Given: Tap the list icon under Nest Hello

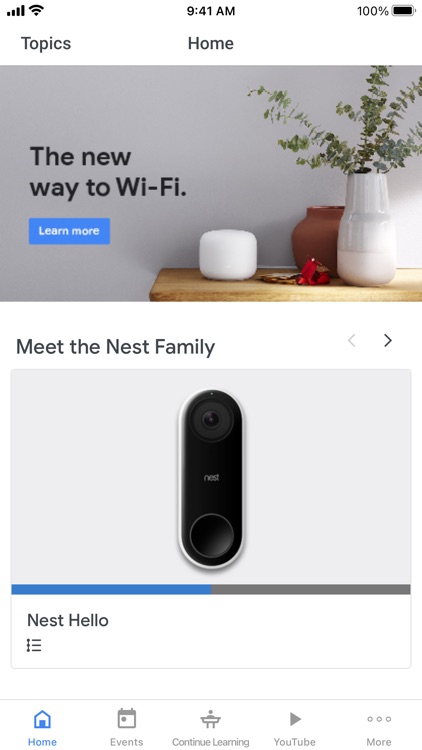Looking at the screenshot, I should 34,645.
